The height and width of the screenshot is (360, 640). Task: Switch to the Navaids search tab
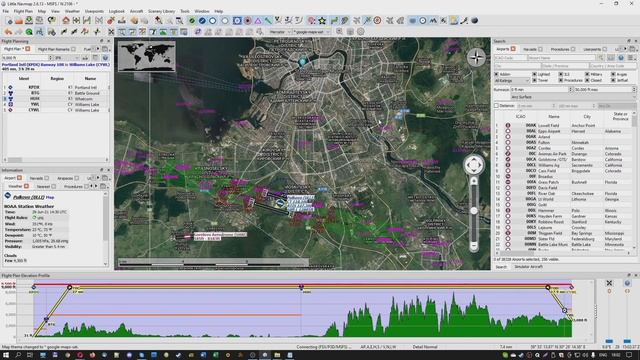[532, 49]
